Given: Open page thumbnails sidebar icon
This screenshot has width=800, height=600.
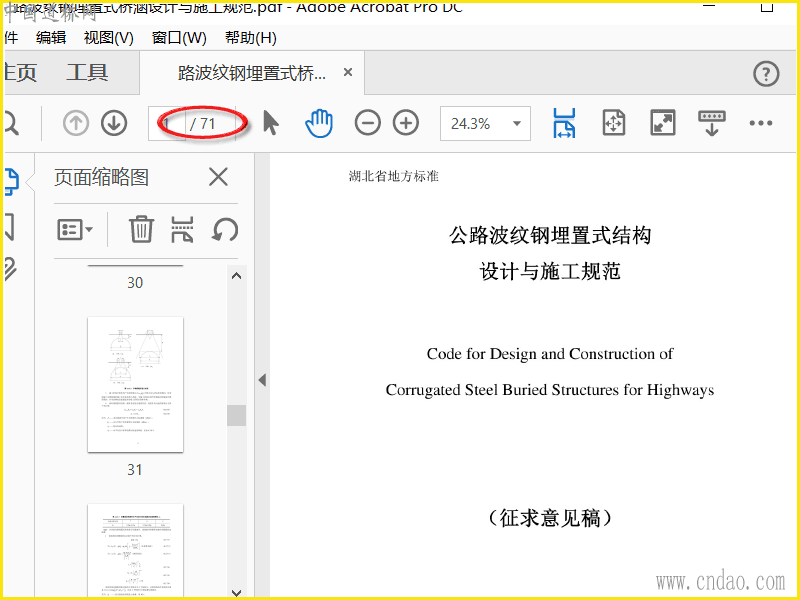Looking at the screenshot, I should 11,182.
